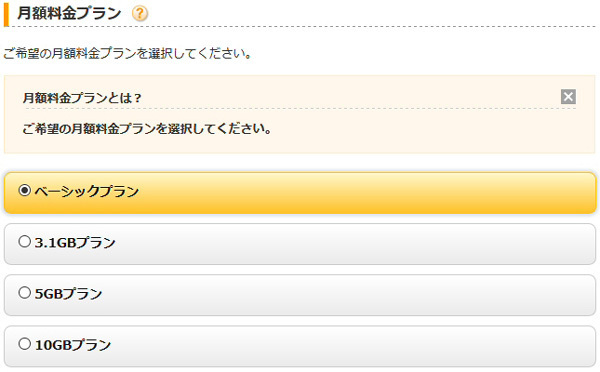Enable the 10GBプラン radio button
Image resolution: width=600 pixels, height=372 pixels.
pyautogui.click(x=24, y=344)
